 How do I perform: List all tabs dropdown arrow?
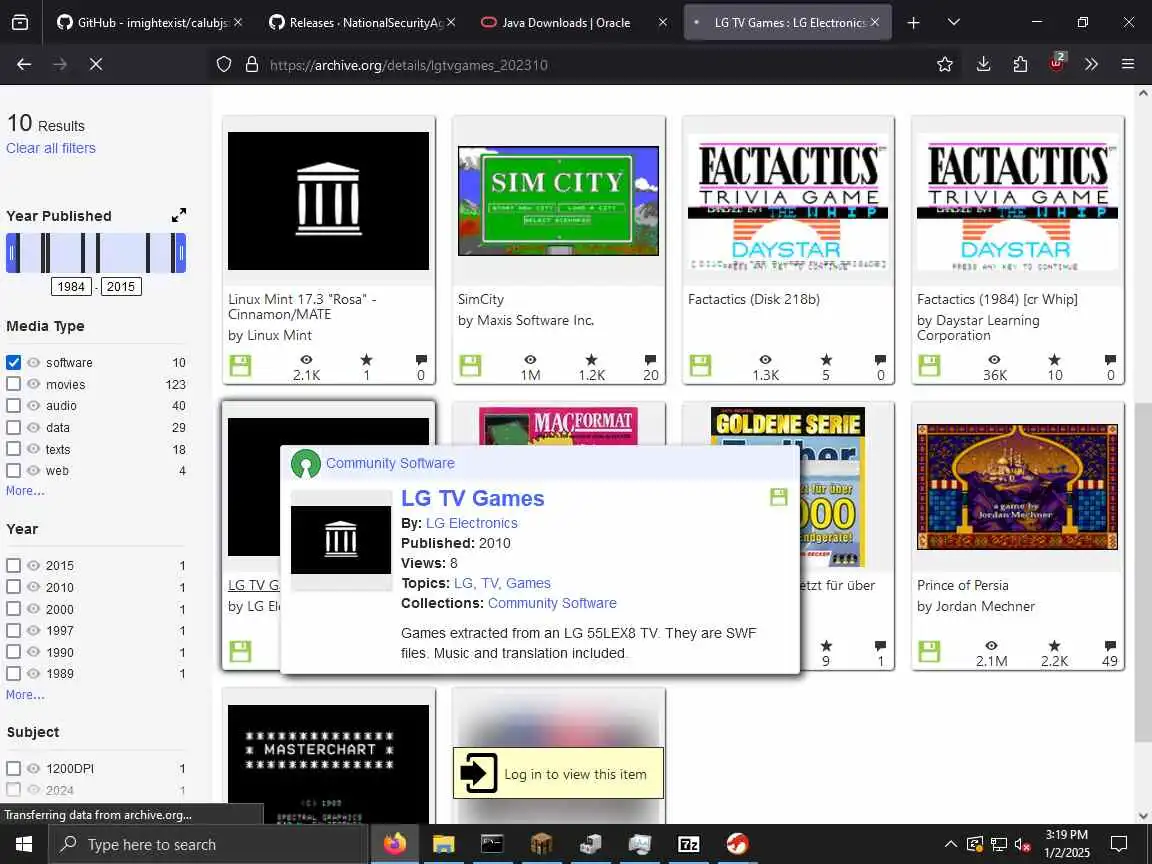954,23
